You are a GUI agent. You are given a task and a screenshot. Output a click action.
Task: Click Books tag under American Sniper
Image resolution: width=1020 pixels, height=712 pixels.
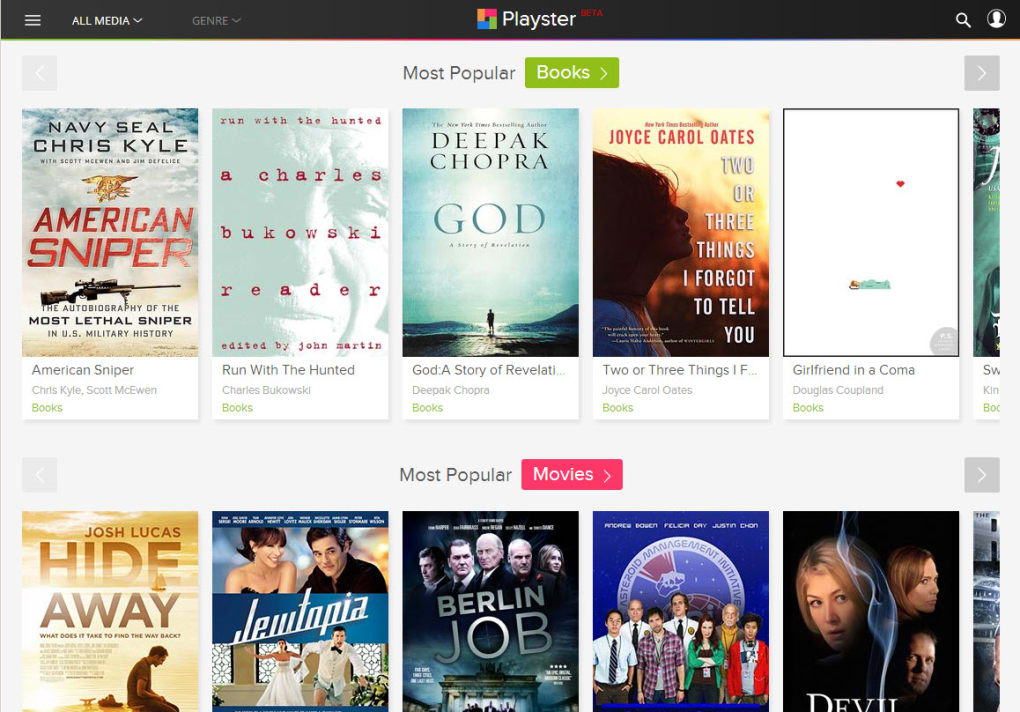pos(47,408)
